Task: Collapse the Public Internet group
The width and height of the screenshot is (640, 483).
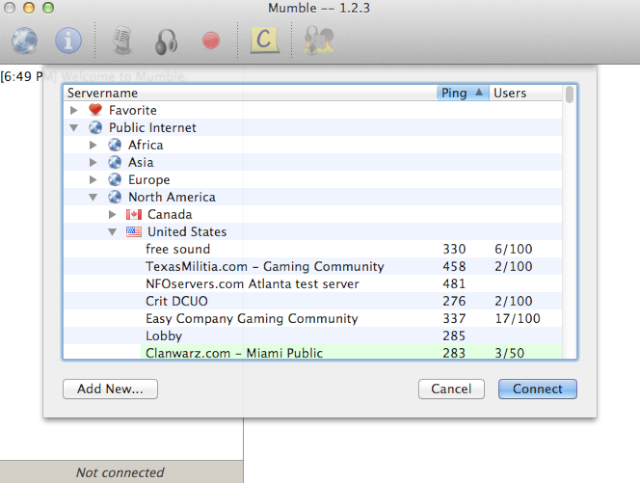Action: point(74,128)
